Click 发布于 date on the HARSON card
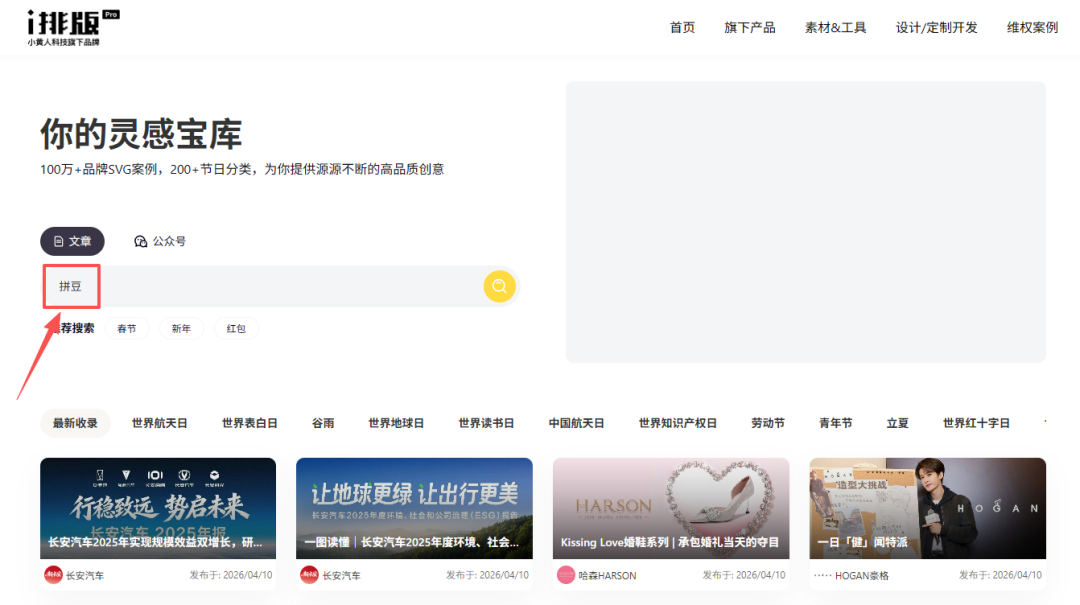1080x605 pixels. [744, 575]
